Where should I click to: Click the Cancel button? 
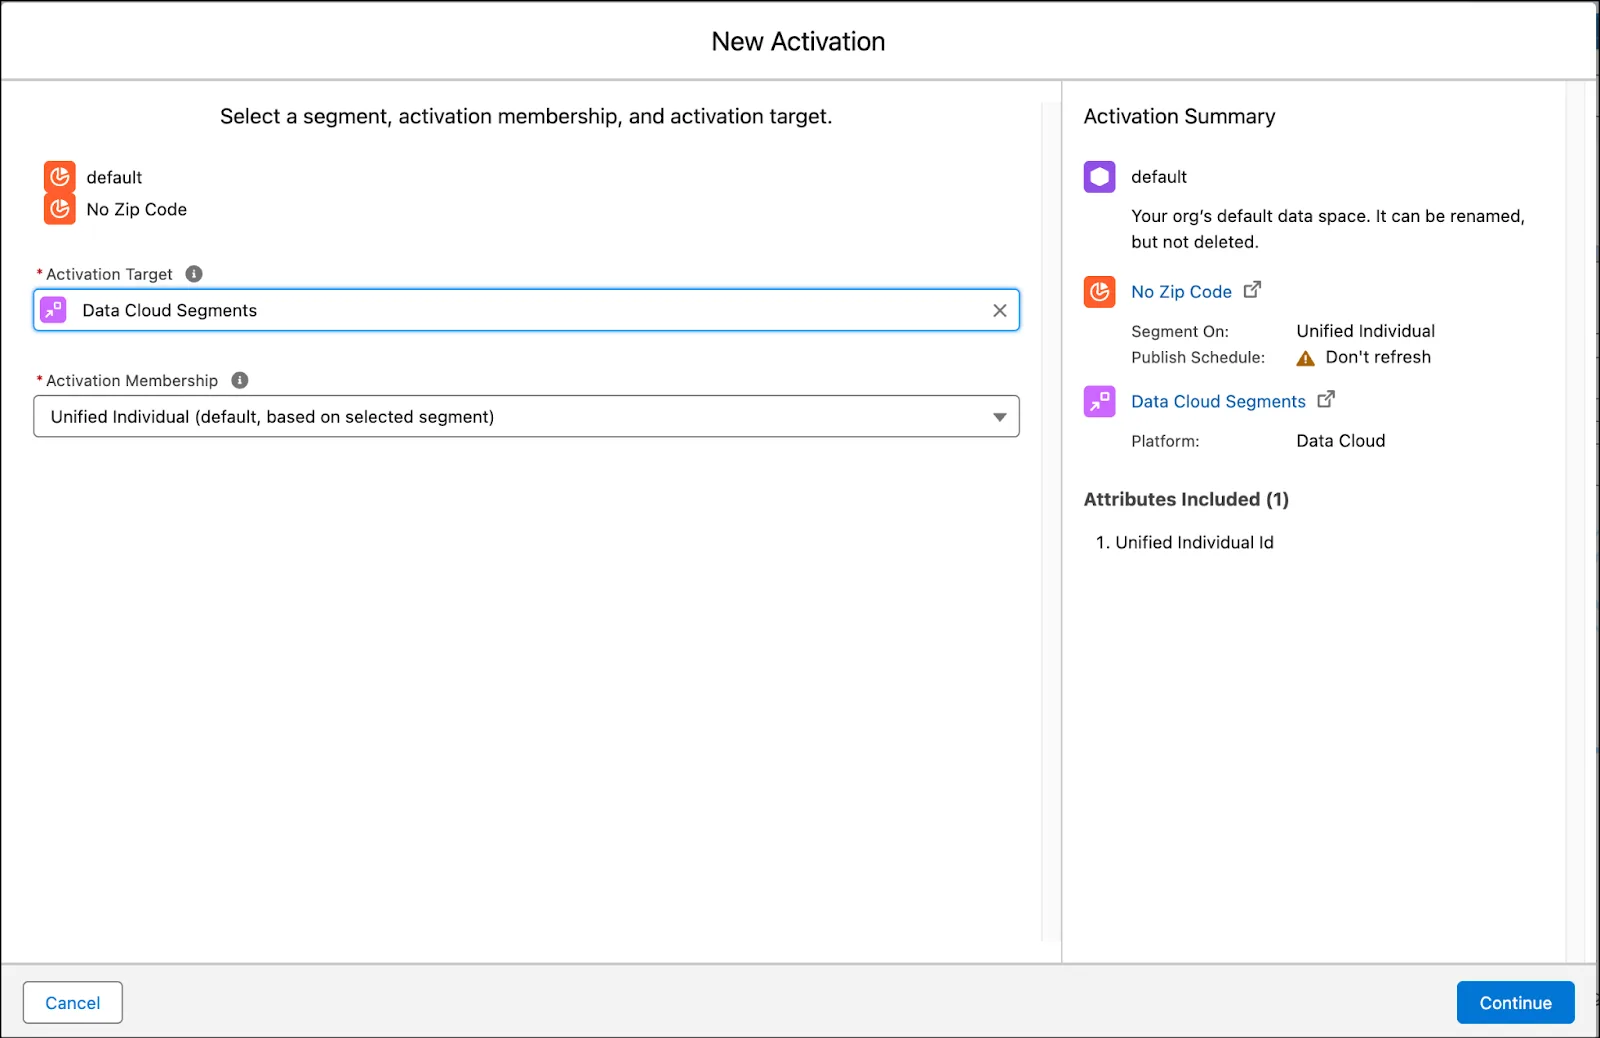pyautogui.click(x=73, y=1003)
